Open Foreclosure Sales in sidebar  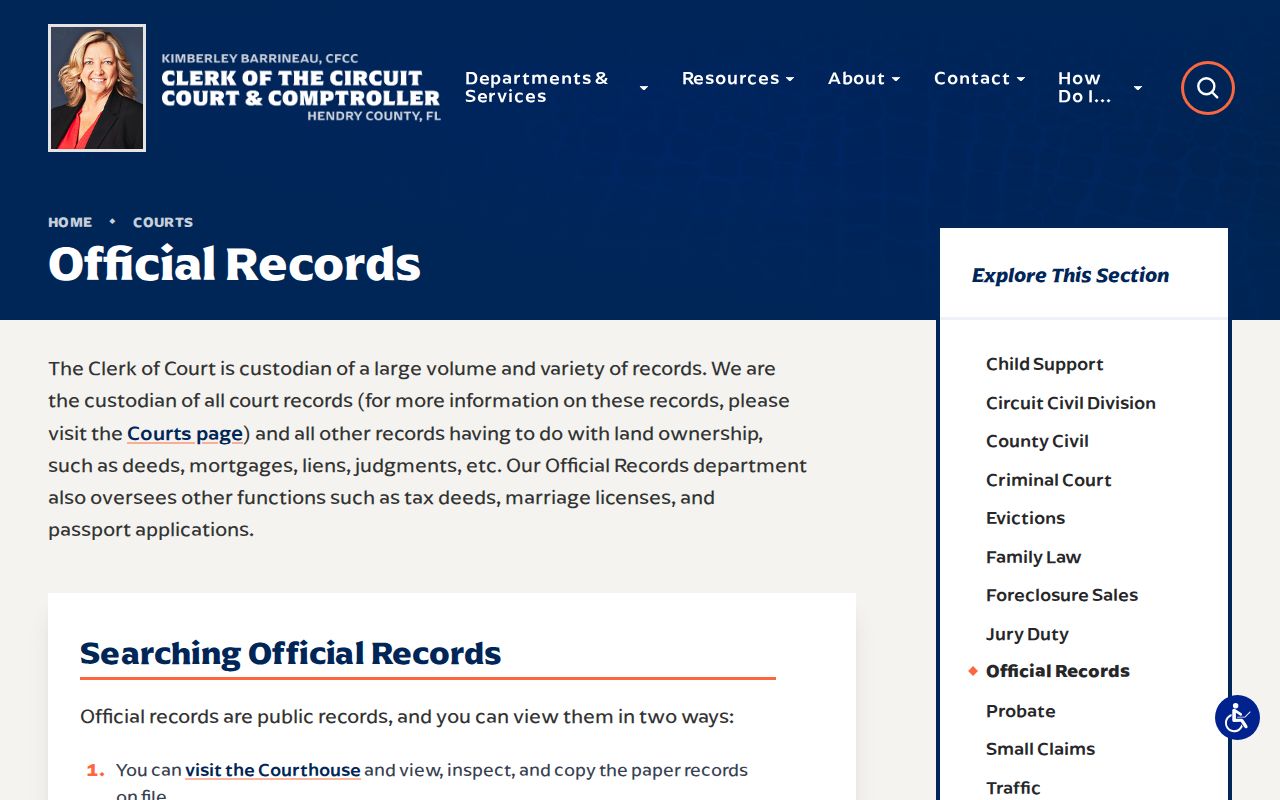click(1062, 595)
